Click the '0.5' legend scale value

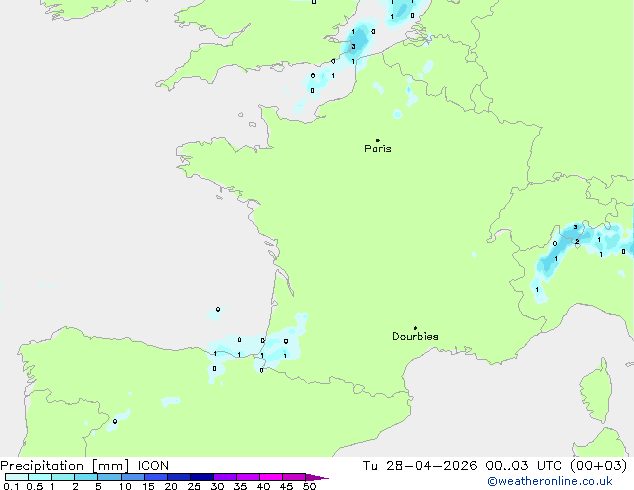34,486
